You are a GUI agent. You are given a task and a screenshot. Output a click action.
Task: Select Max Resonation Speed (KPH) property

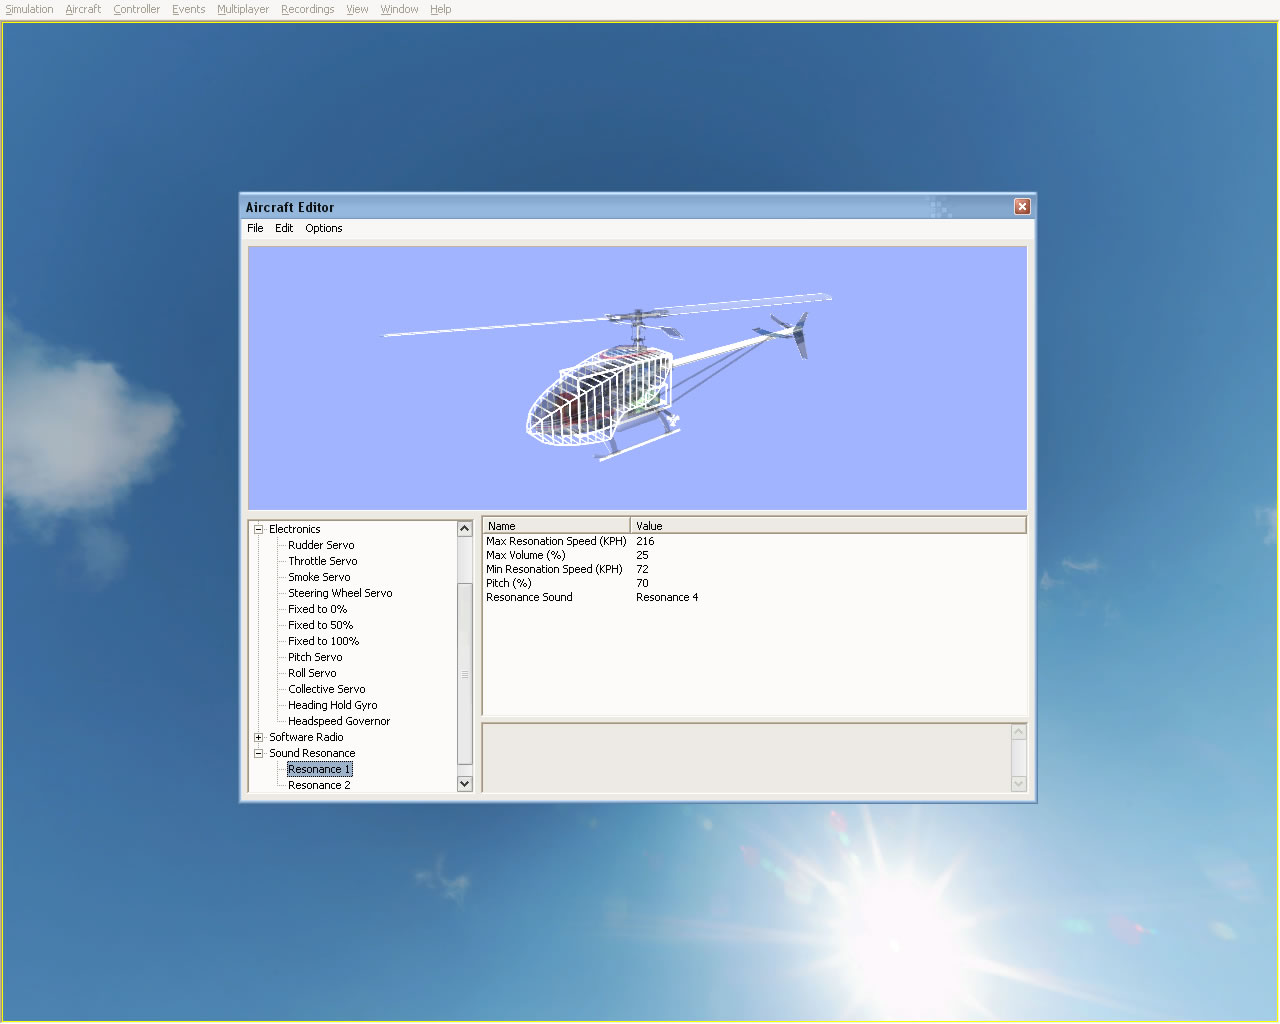point(556,541)
